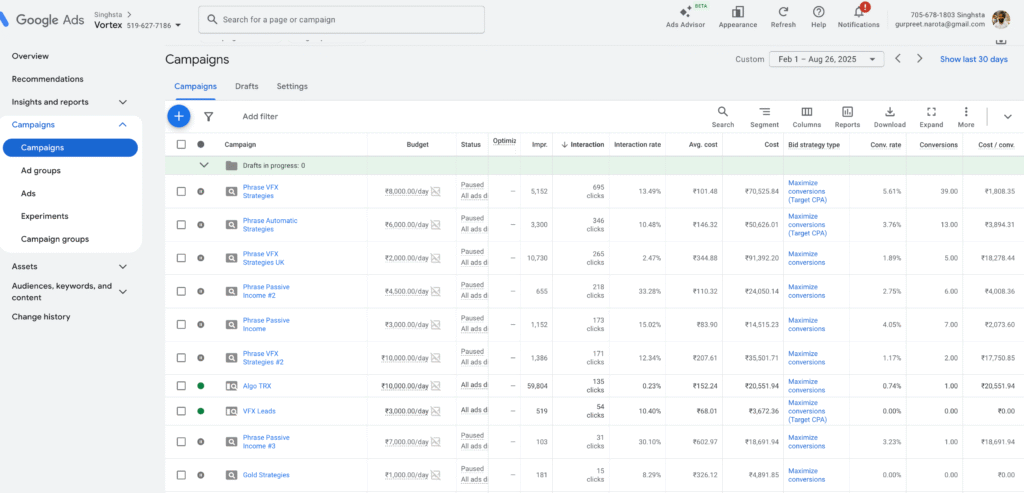Click green status dot for VFX Leads
1024x493 pixels.
click(x=200, y=411)
